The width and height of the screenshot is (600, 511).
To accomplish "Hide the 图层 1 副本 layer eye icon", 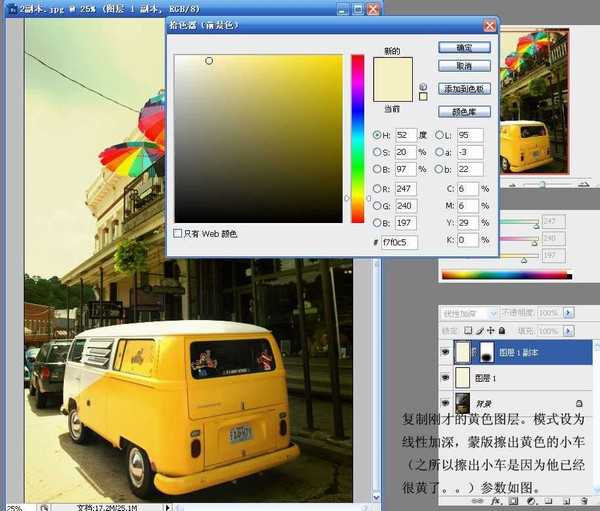I will click(x=446, y=351).
